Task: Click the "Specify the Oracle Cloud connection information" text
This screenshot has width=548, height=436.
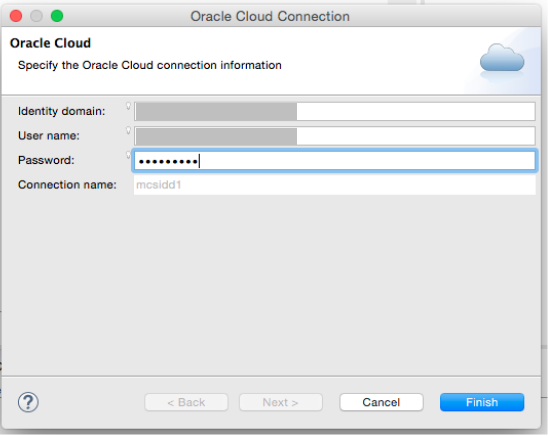Action: click(x=150, y=65)
